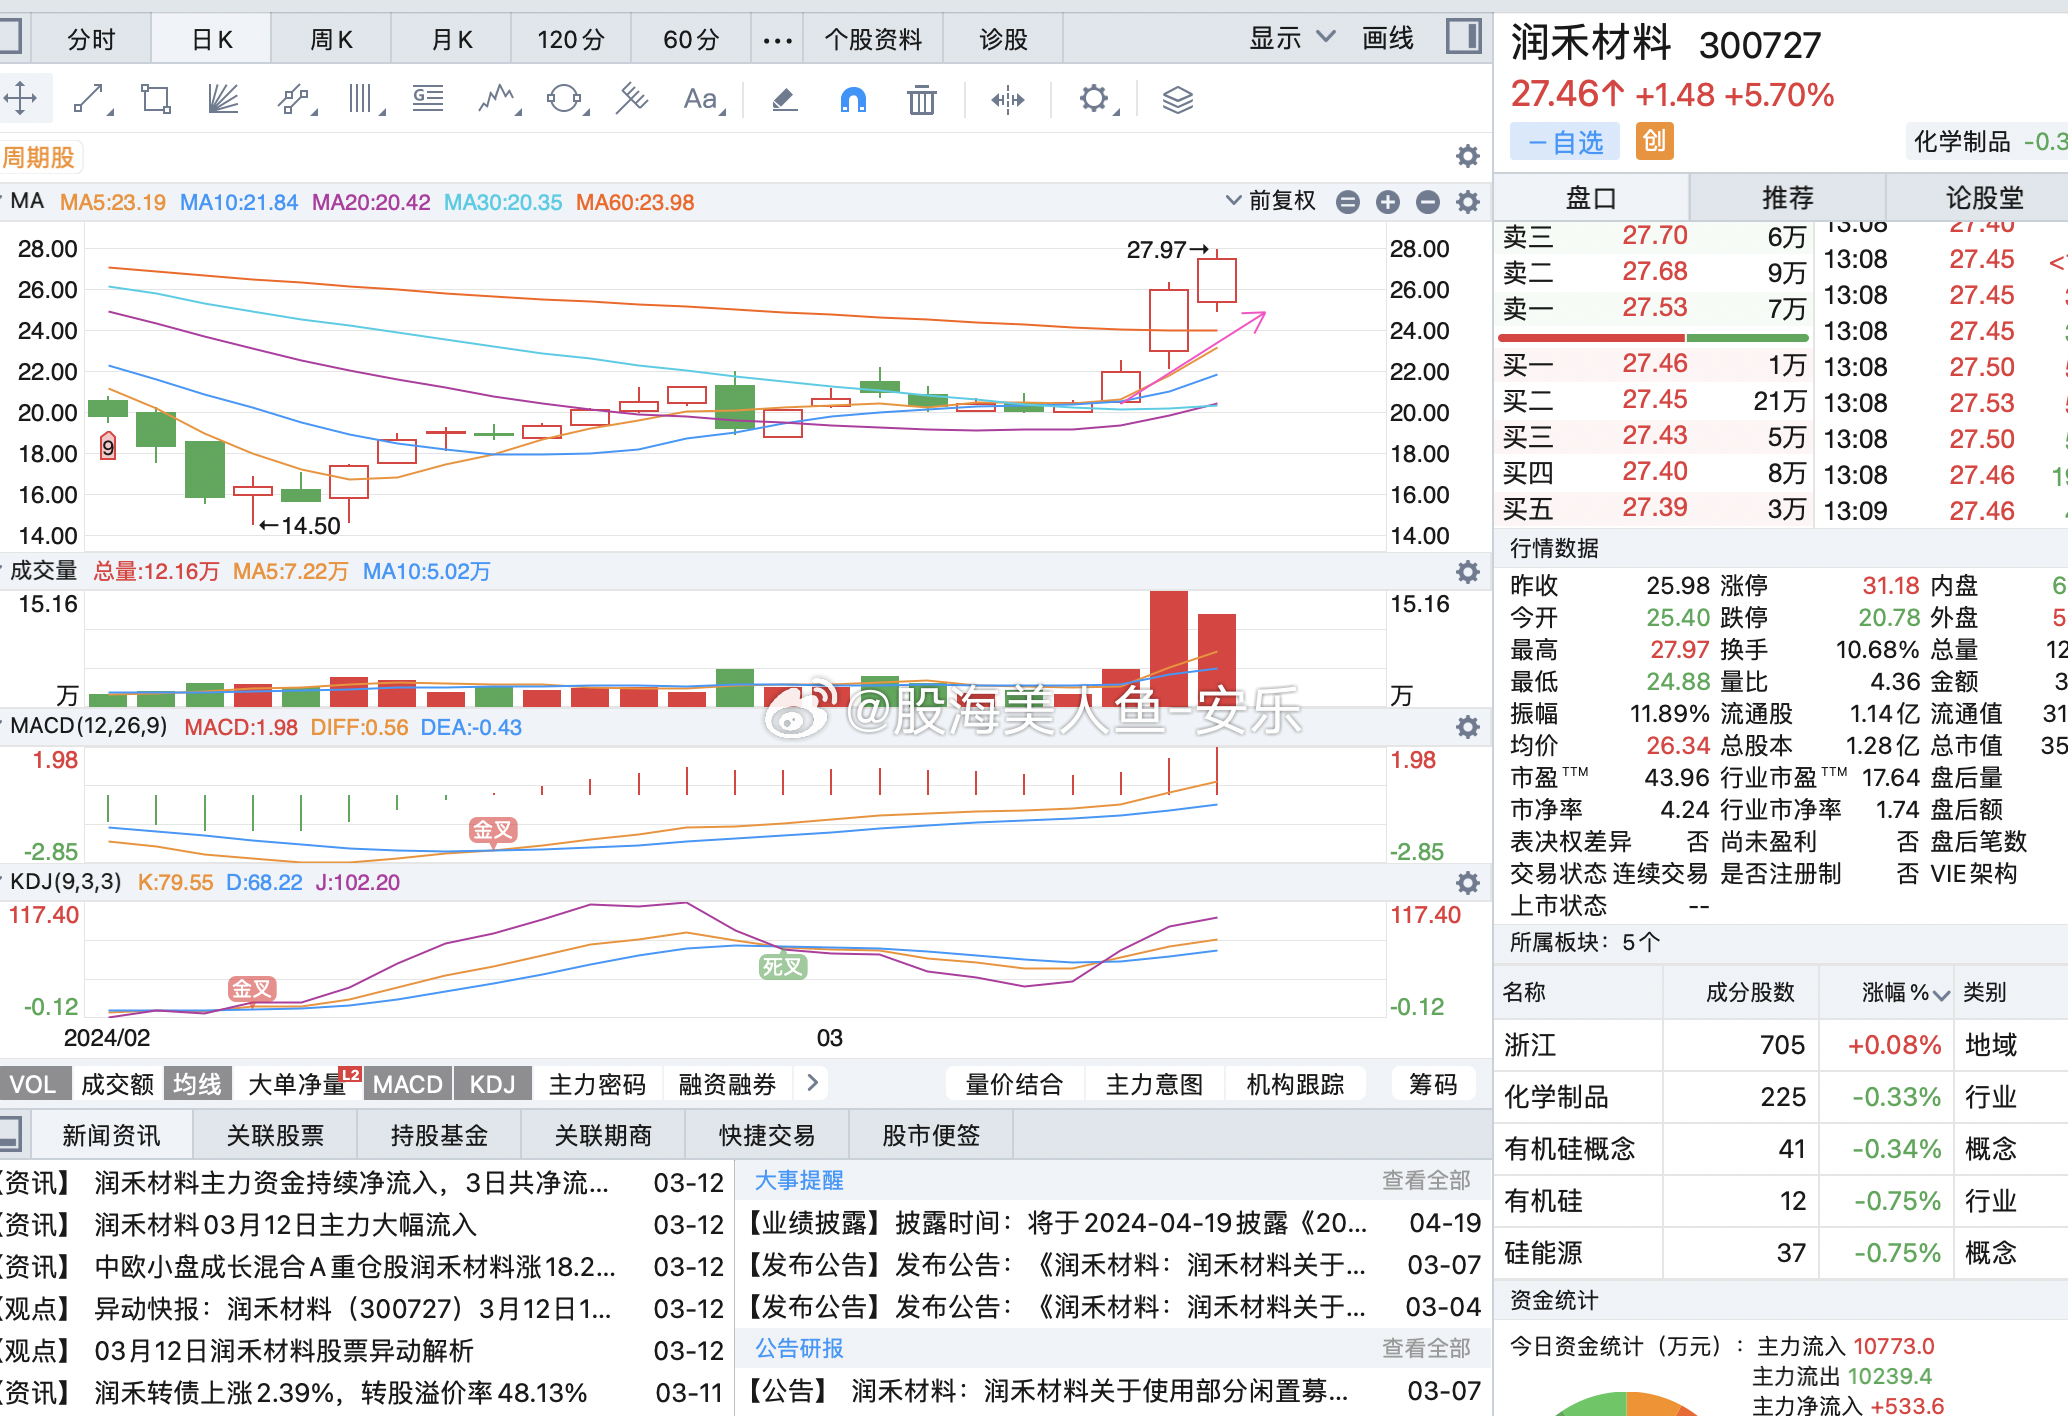This screenshot has height=1416, width=2068.
Task: Open the drawing layers icon
Action: (x=1177, y=99)
